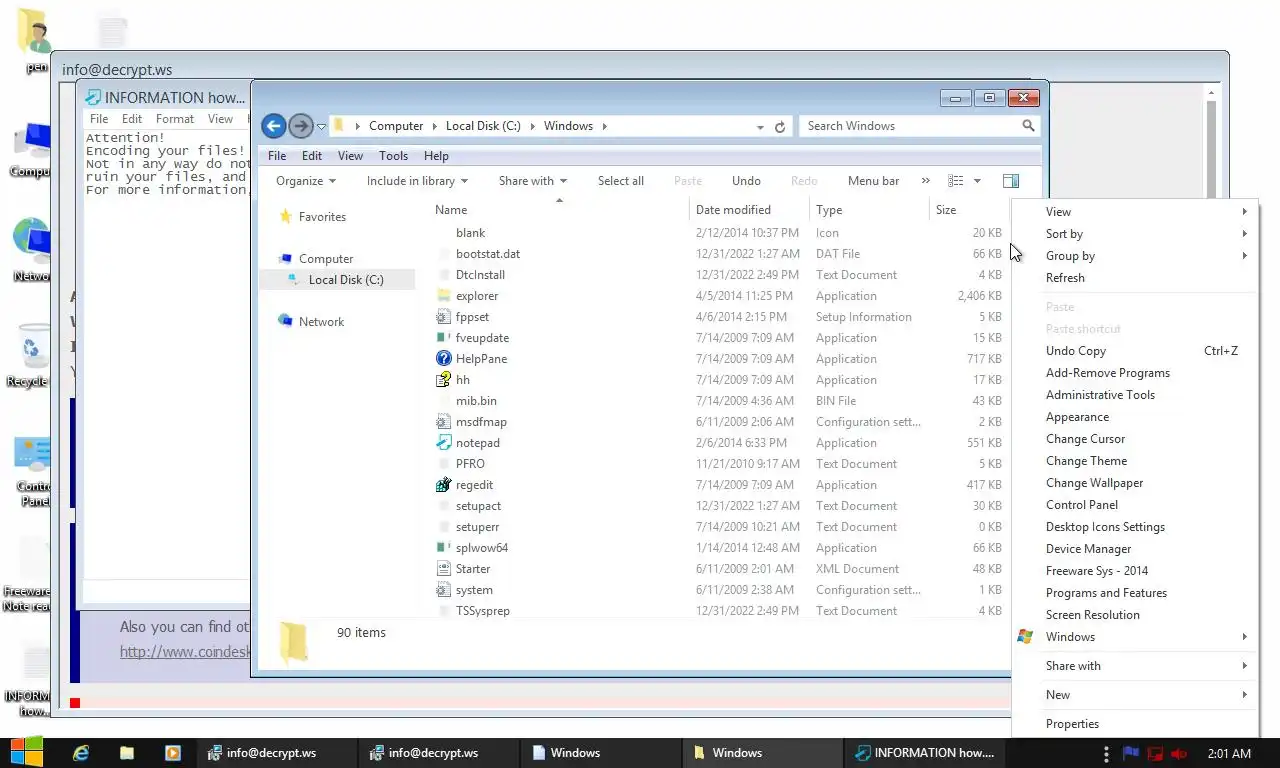This screenshot has width=1280, height=768.
Task: Click Select all in the toolbar
Action: click(621, 181)
